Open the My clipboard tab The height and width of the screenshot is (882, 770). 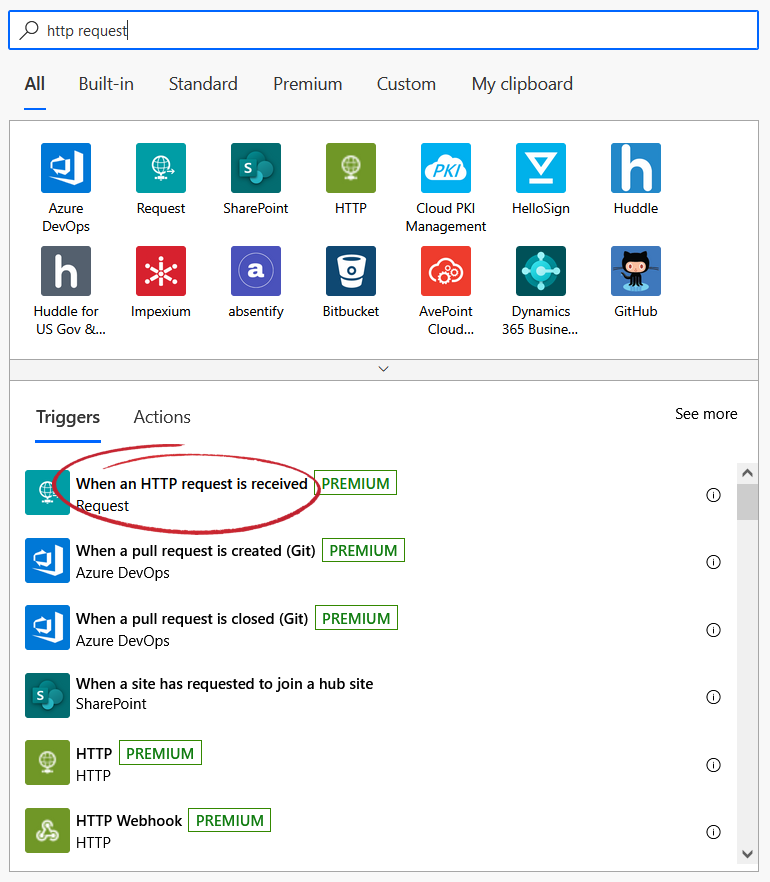(x=522, y=84)
